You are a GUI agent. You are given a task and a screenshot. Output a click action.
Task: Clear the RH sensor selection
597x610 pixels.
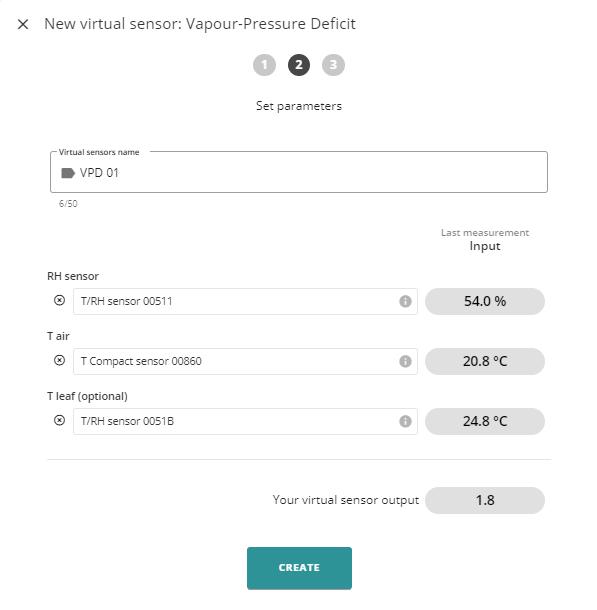(59, 300)
